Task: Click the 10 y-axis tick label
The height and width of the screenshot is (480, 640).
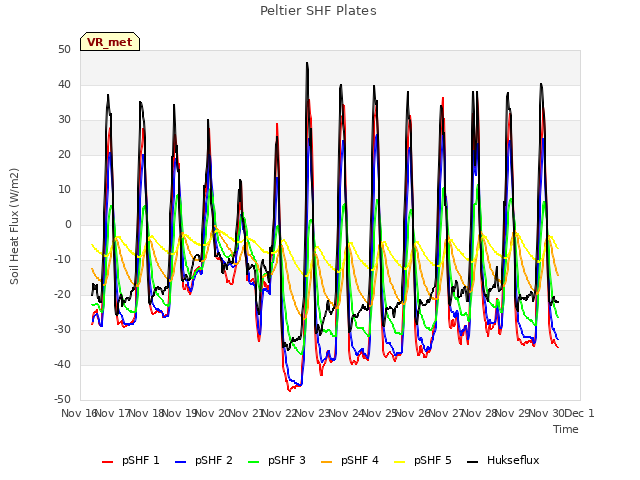Action: point(64,190)
